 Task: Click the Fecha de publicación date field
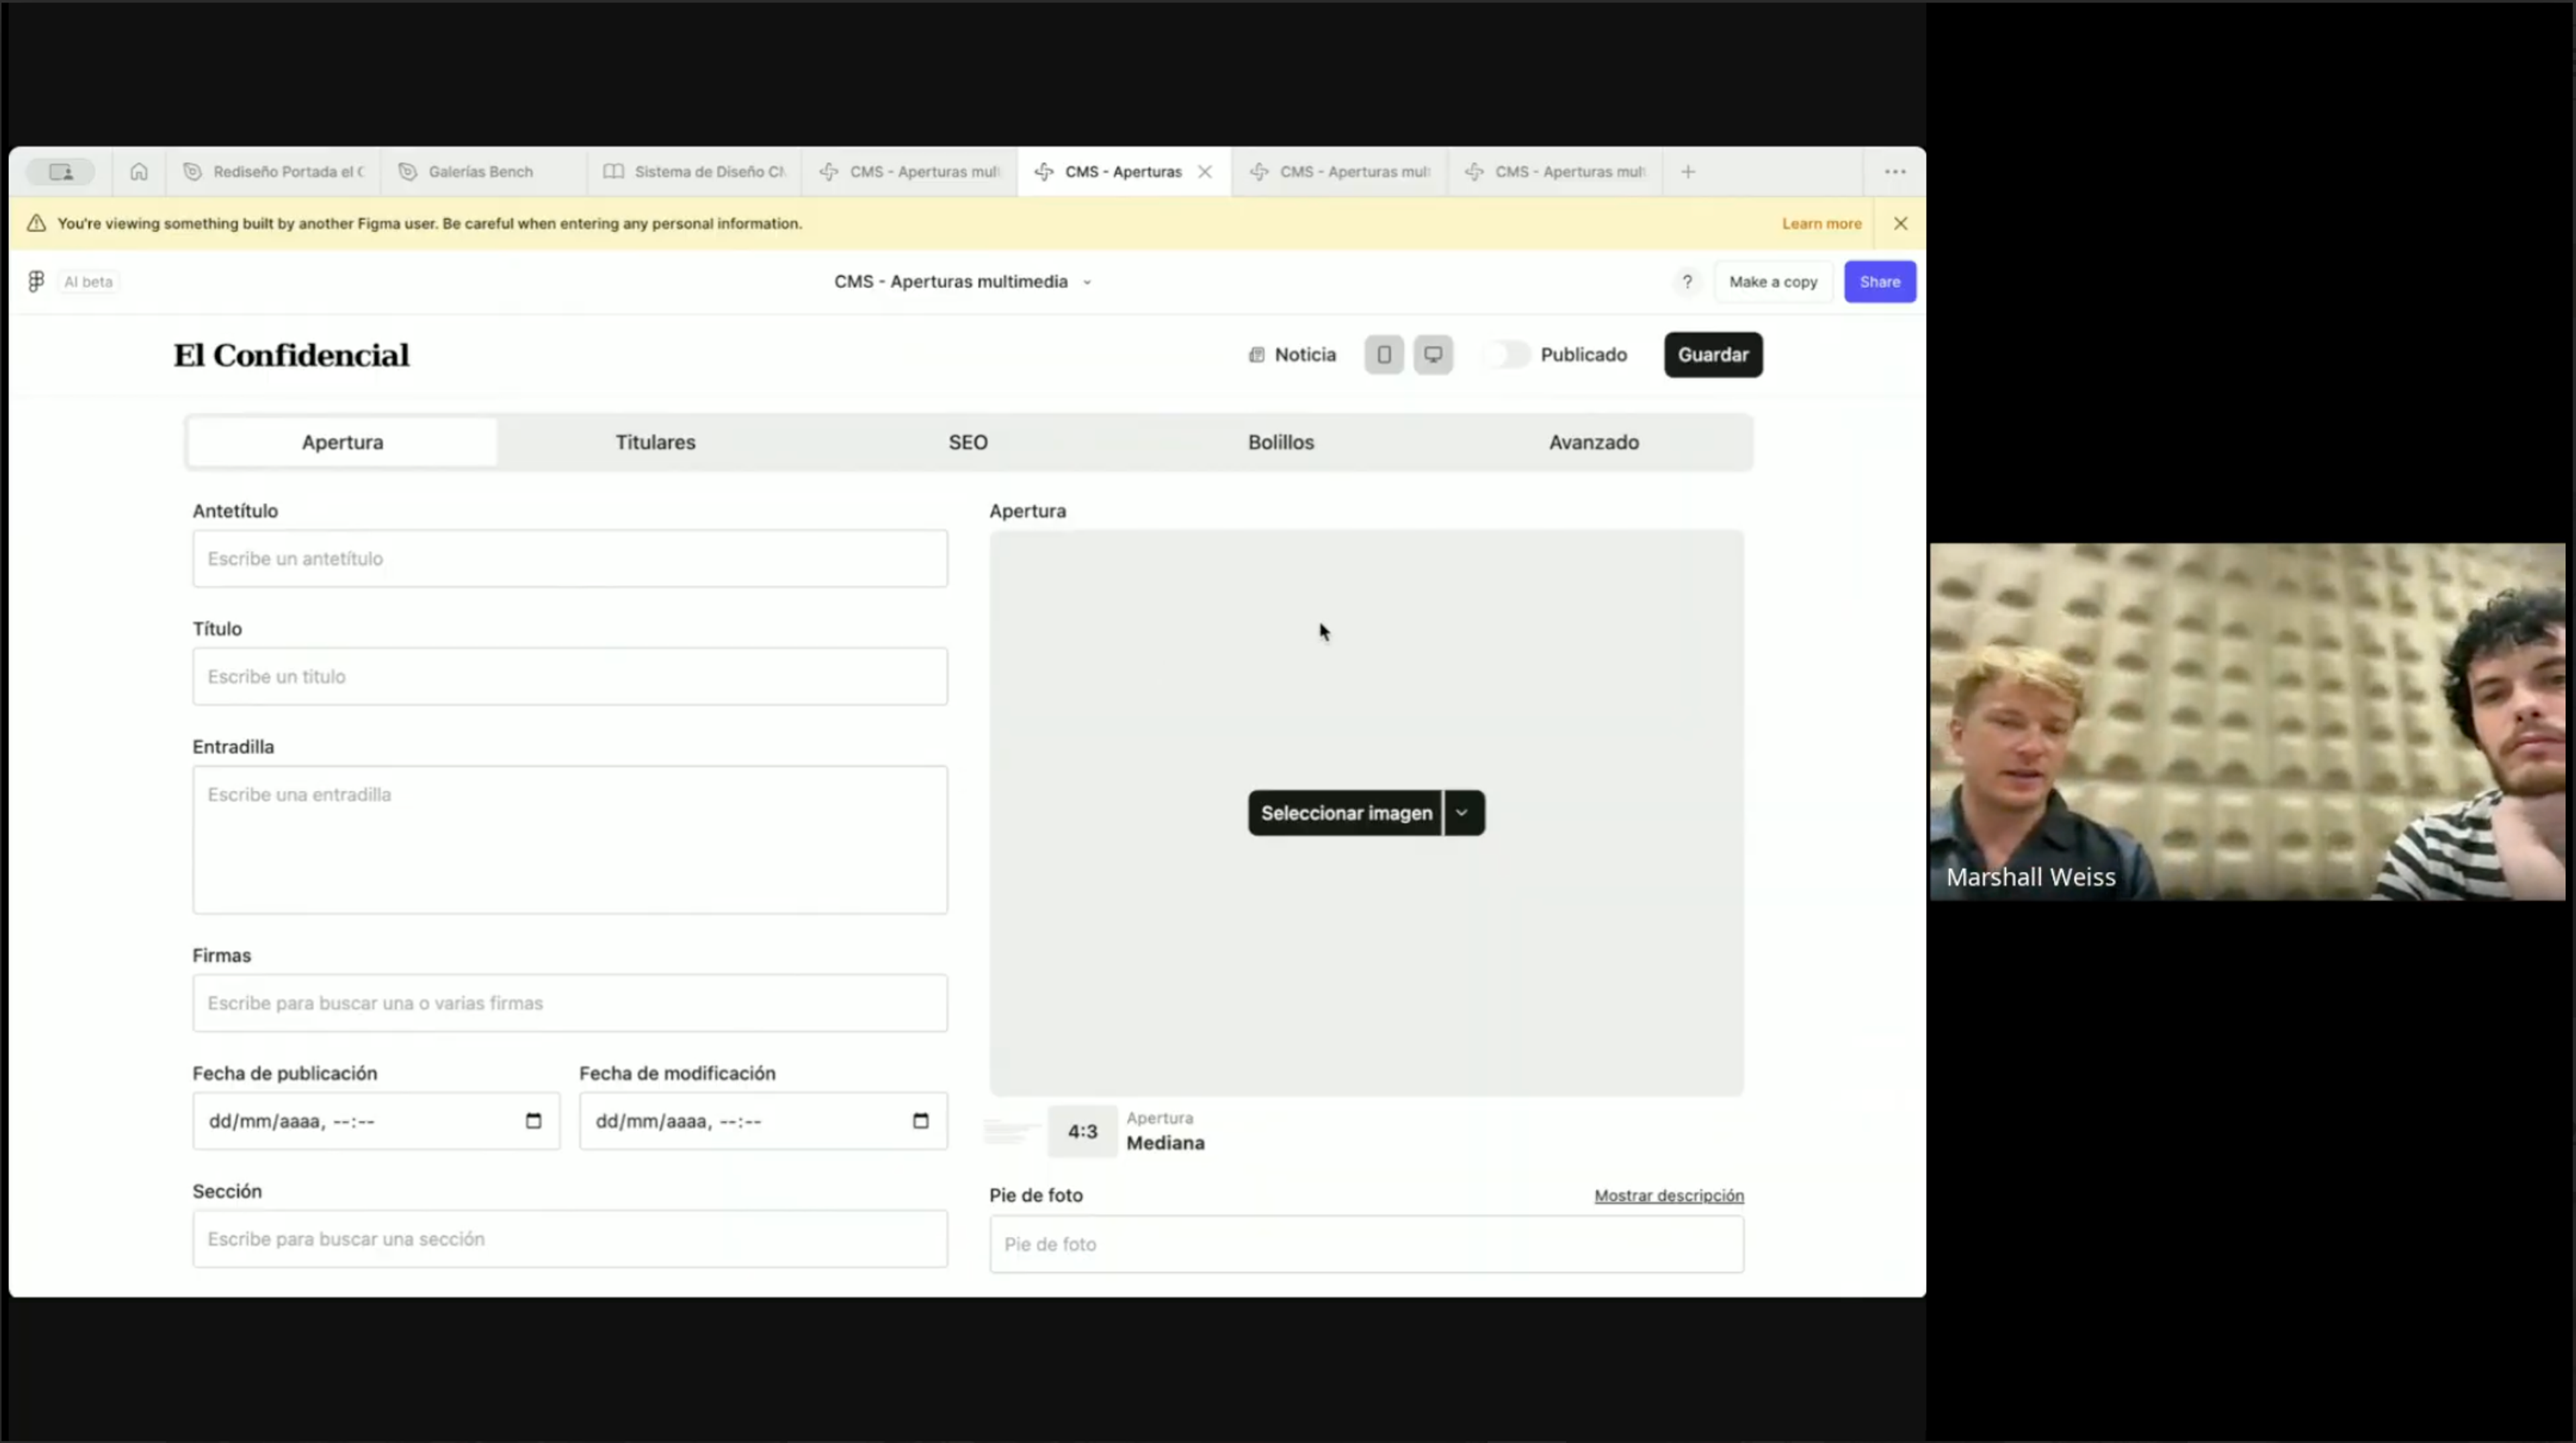point(376,1121)
